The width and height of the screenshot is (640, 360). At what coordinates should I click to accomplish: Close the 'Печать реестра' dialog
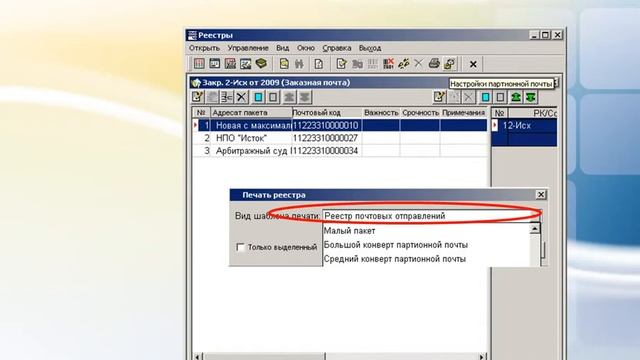tap(541, 195)
